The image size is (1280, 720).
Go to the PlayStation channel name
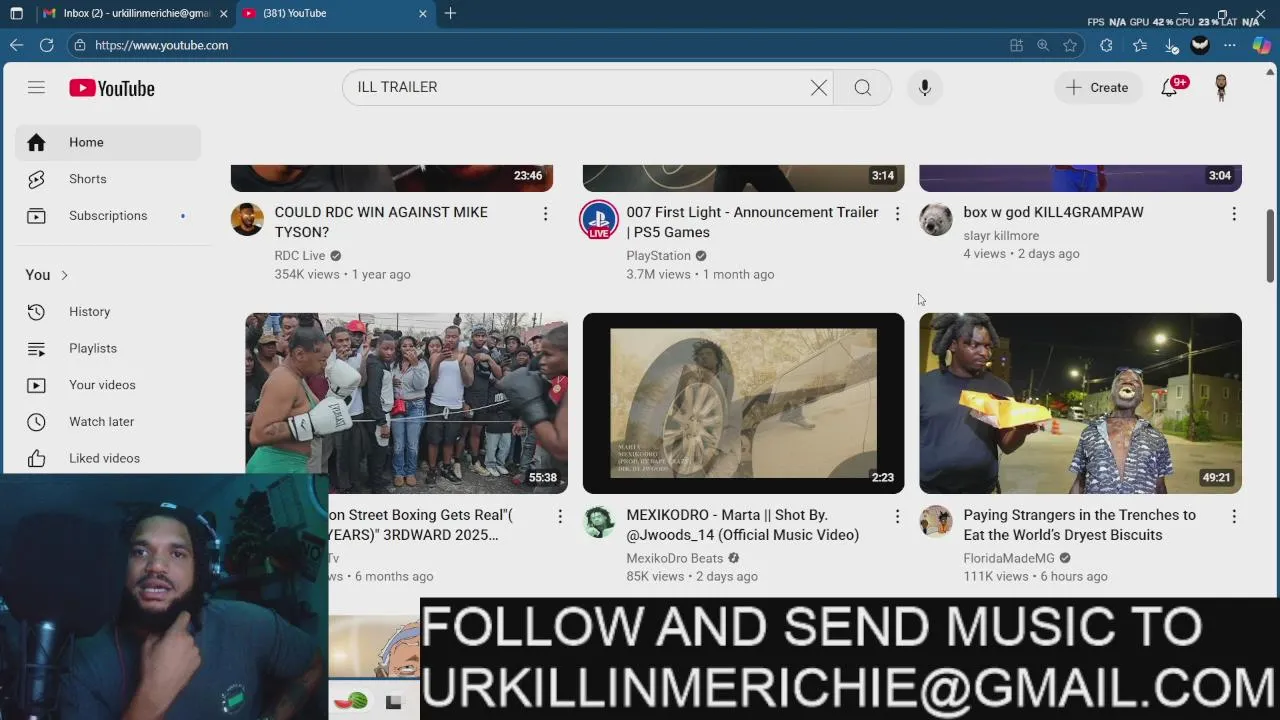point(658,256)
